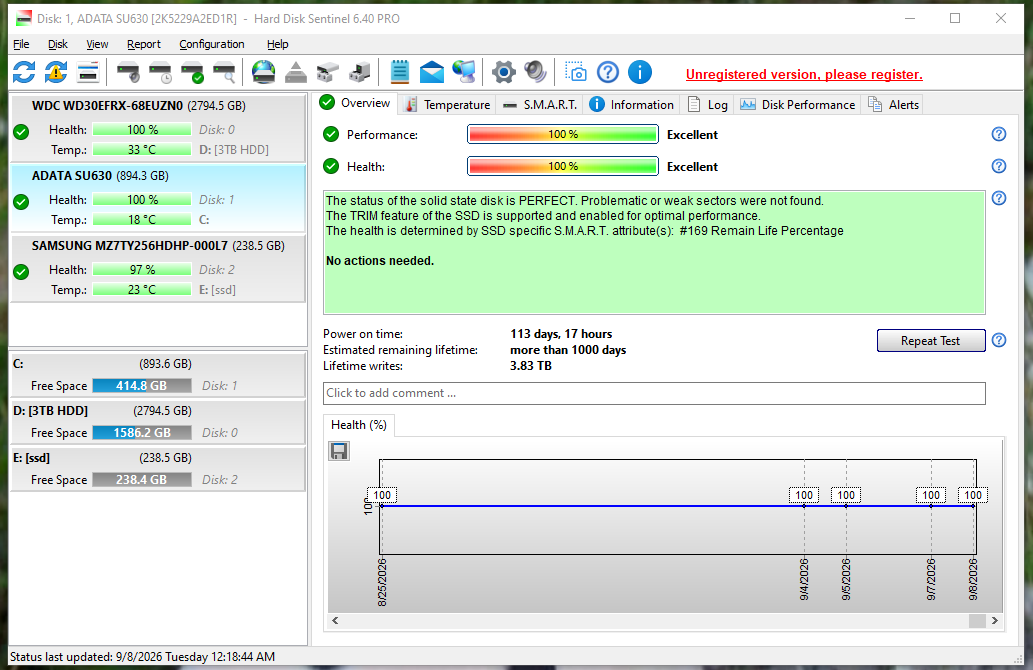Click the 1586.2 GB free space bar
The height and width of the screenshot is (670, 1033).
point(142,433)
